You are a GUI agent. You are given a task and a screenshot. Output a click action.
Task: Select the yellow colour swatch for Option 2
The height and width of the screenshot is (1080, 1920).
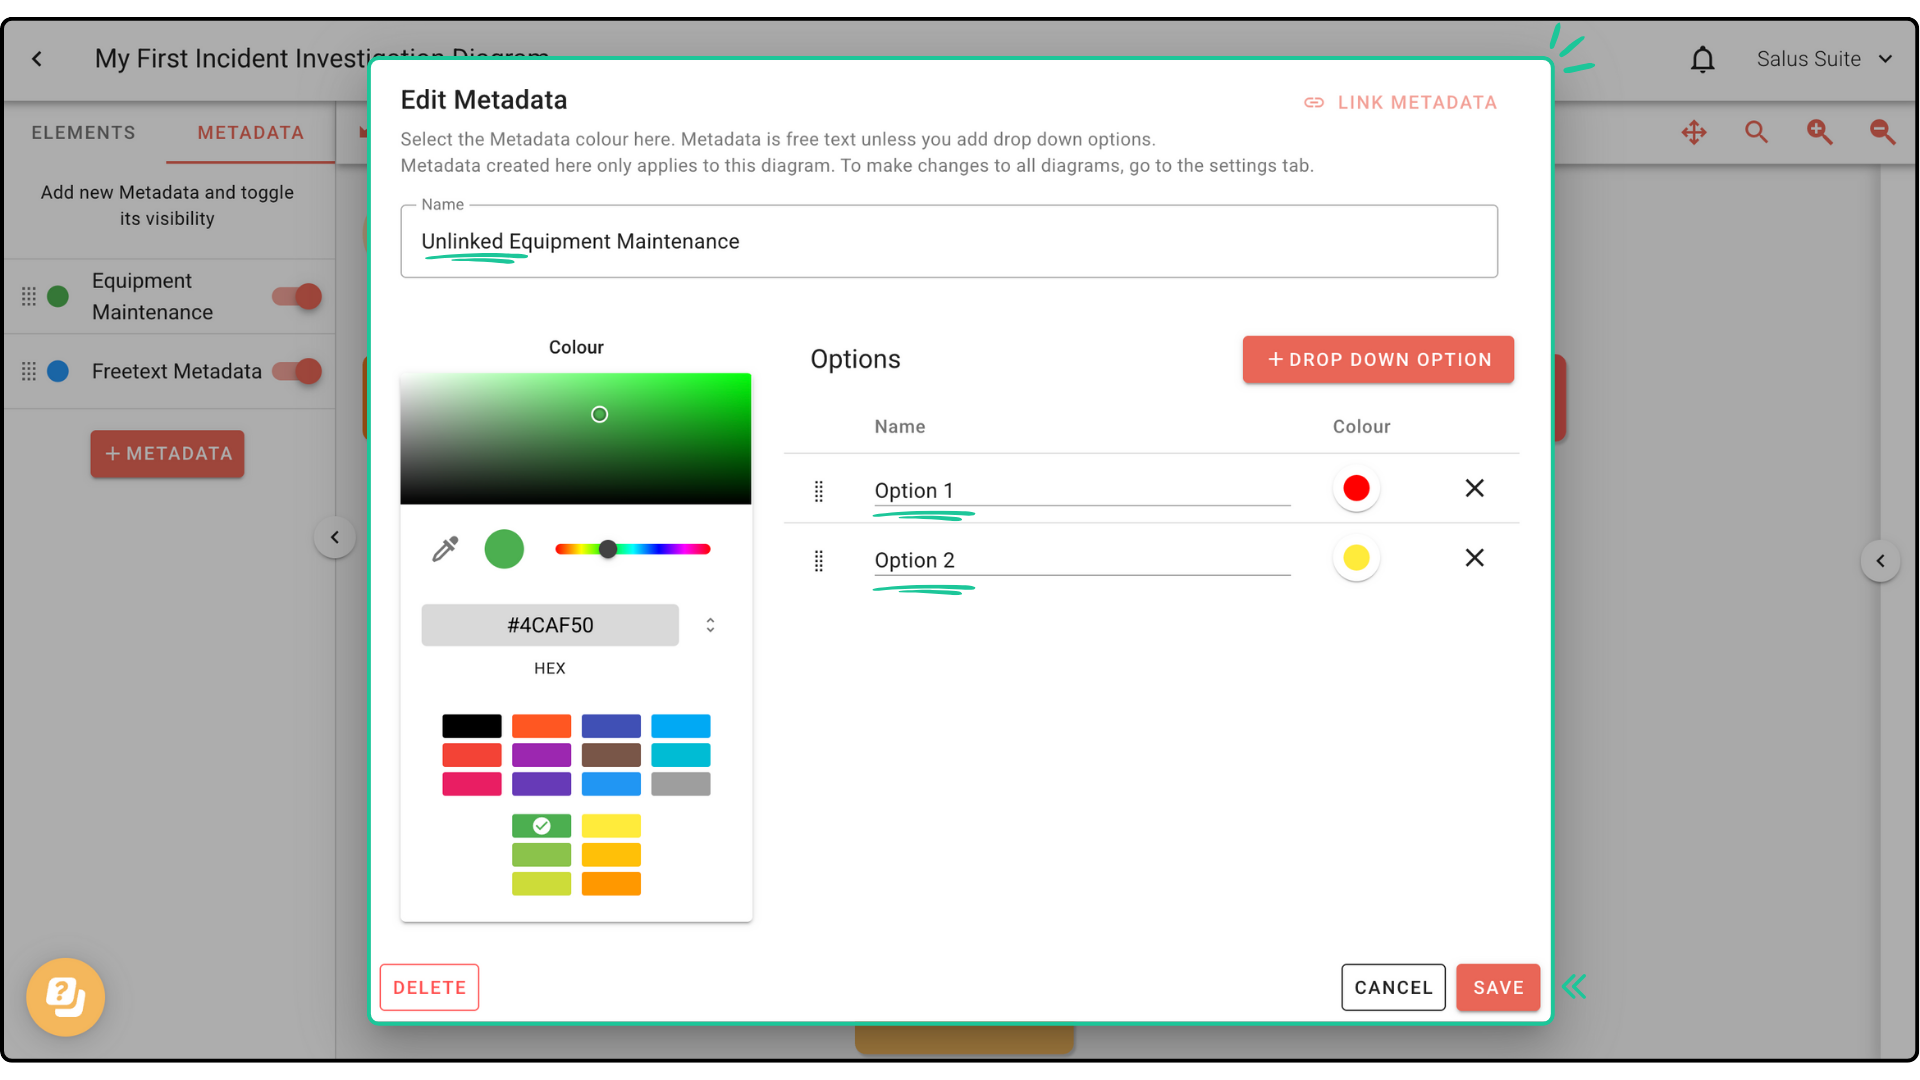(x=1356, y=558)
